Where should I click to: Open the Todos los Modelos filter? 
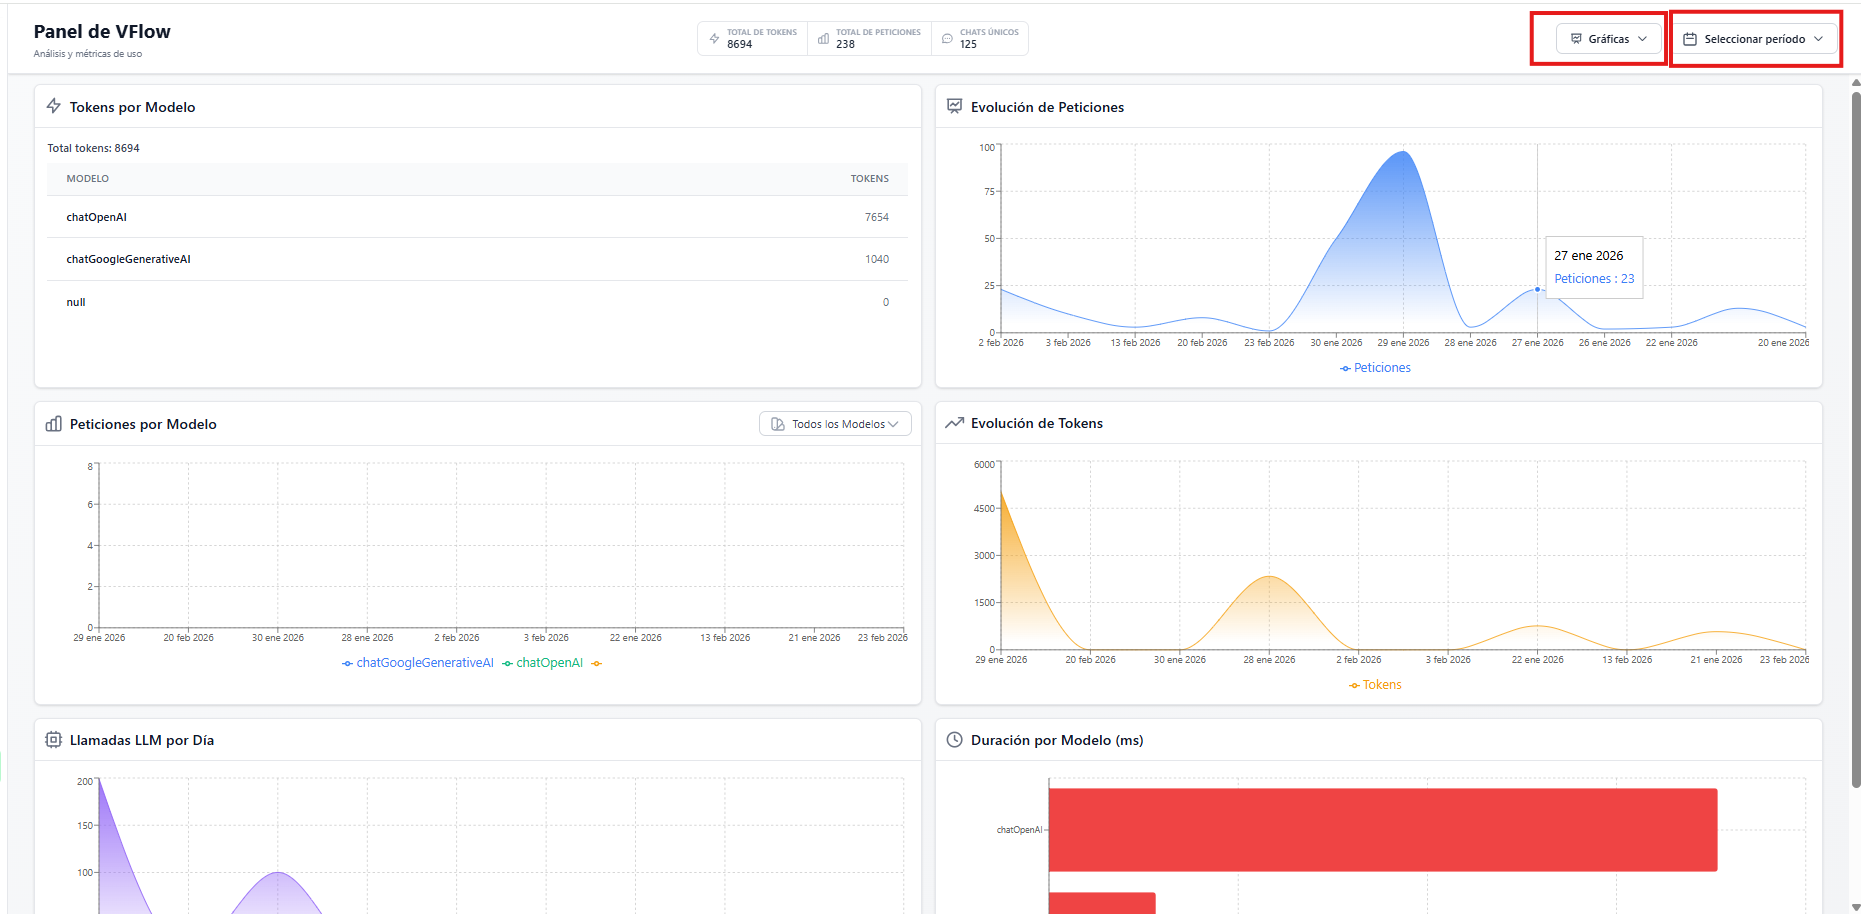click(835, 424)
